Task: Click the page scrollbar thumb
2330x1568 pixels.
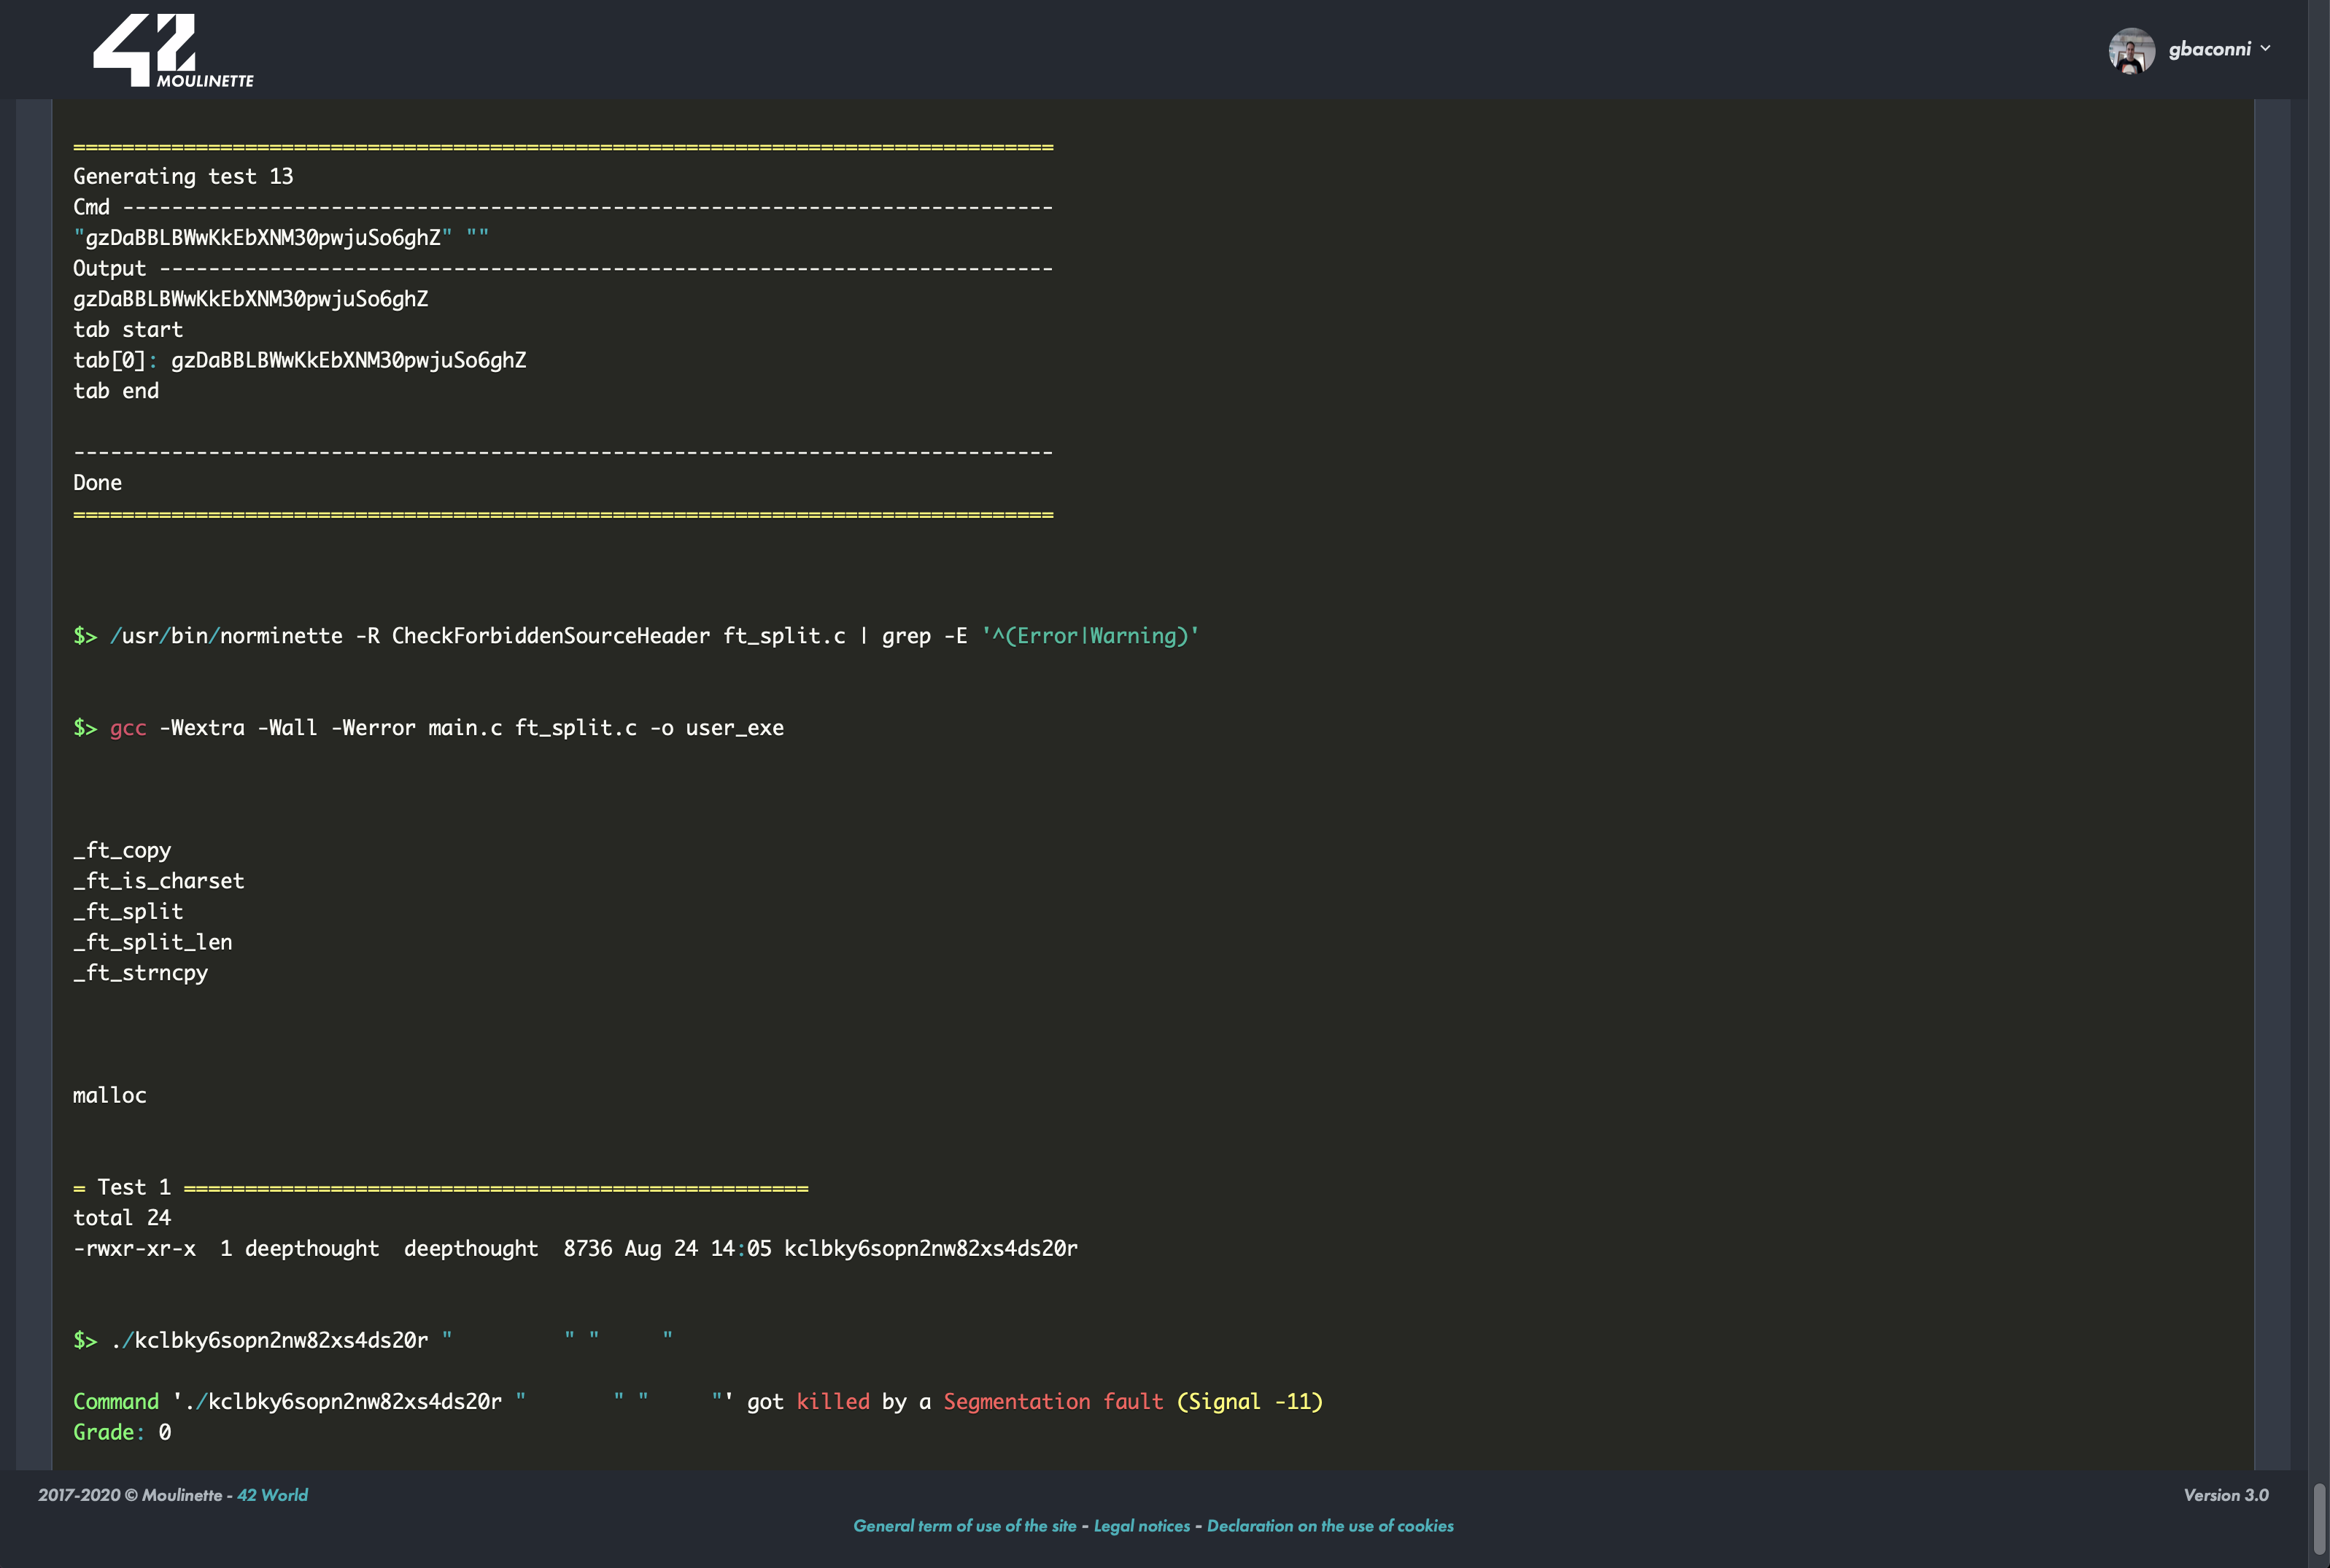Action: (2319, 1519)
